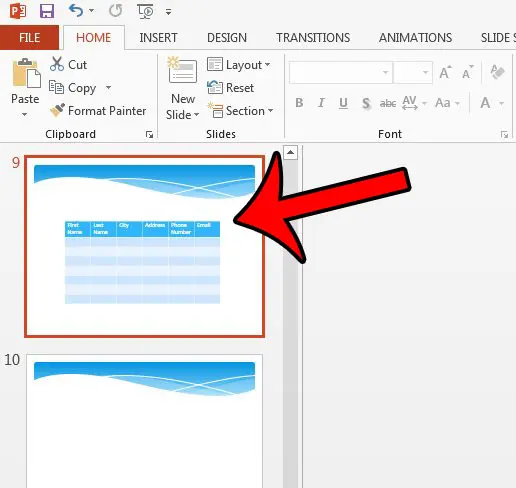
Task: Undo the last action
Action: [x=76, y=11]
